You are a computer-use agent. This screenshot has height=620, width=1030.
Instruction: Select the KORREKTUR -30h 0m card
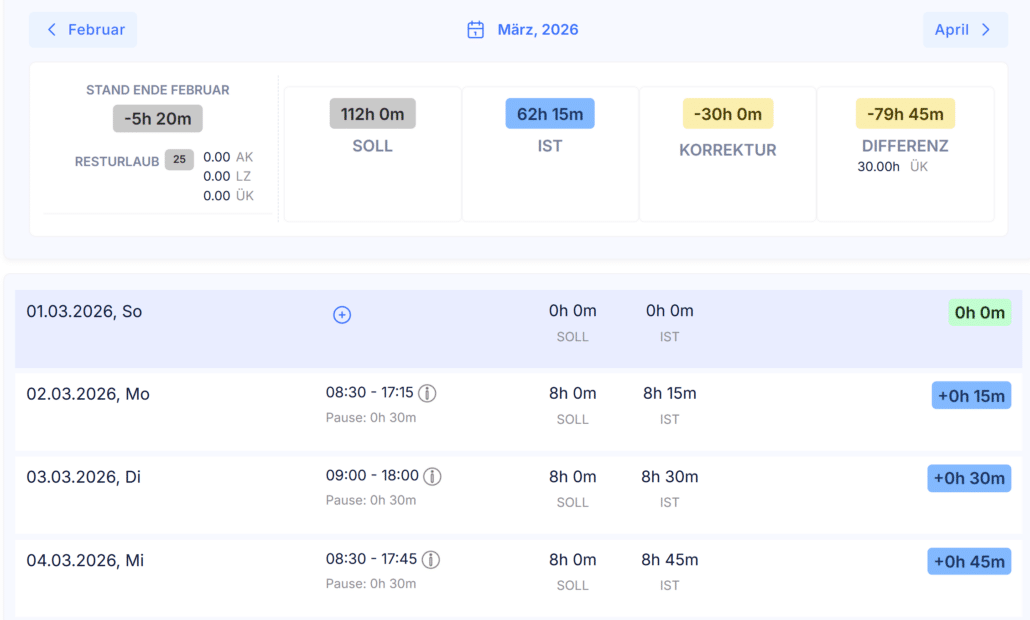(728, 154)
